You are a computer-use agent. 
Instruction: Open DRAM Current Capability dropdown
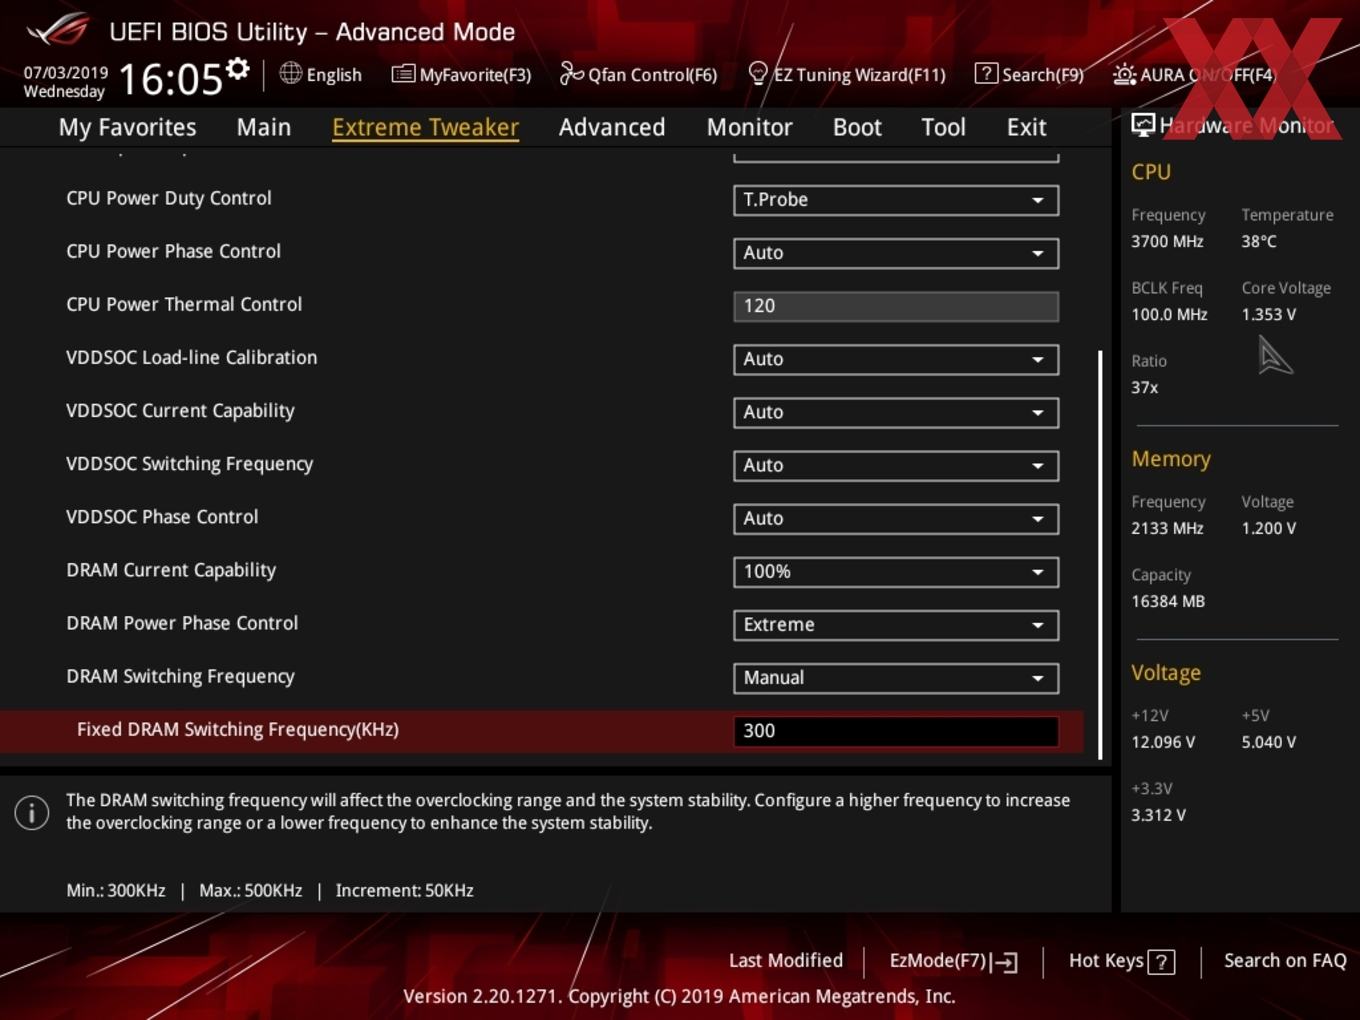896,571
